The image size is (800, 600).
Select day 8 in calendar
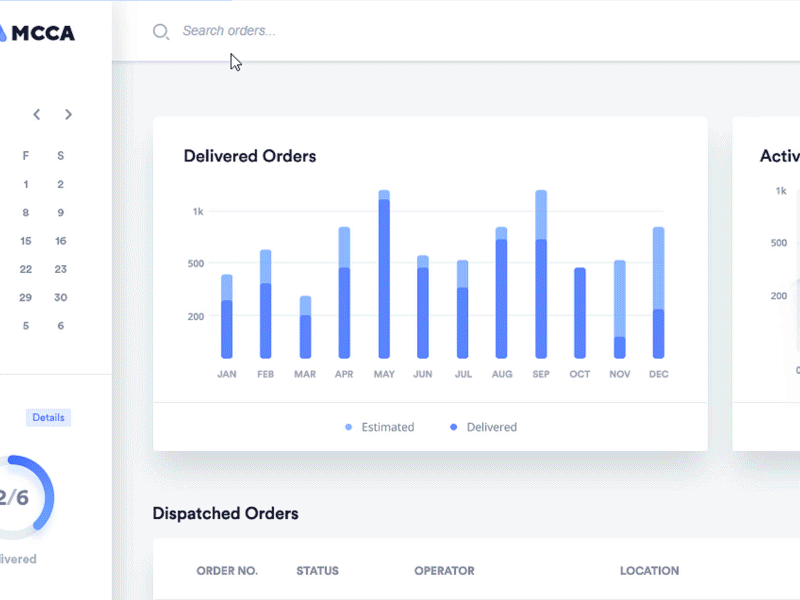(x=26, y=212)
